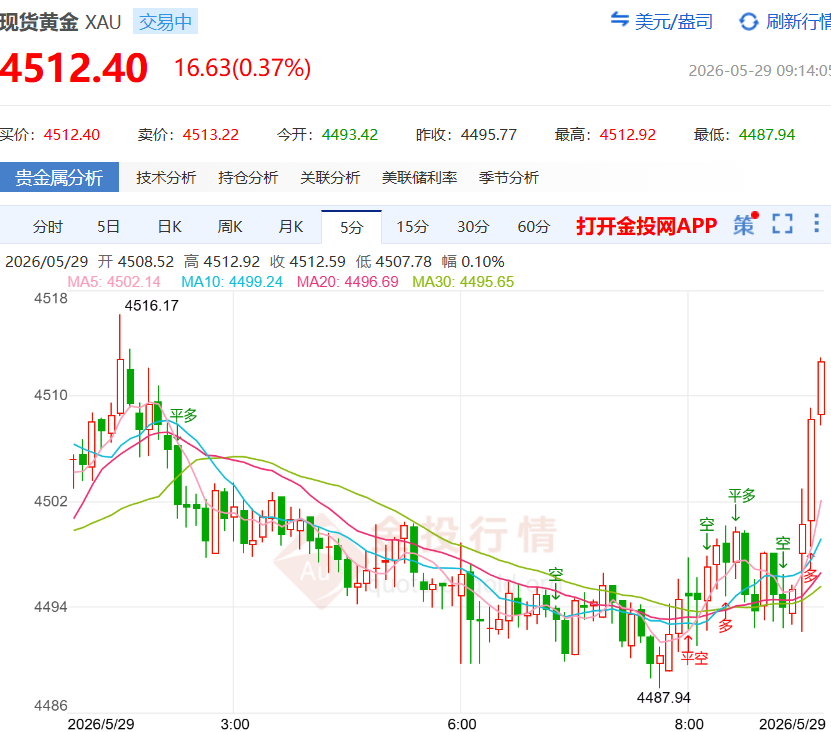Image resolution: width=831 pixels, height=732 pixels.
Task: Click the 3:00 time axis label
Action: point(235,724)
